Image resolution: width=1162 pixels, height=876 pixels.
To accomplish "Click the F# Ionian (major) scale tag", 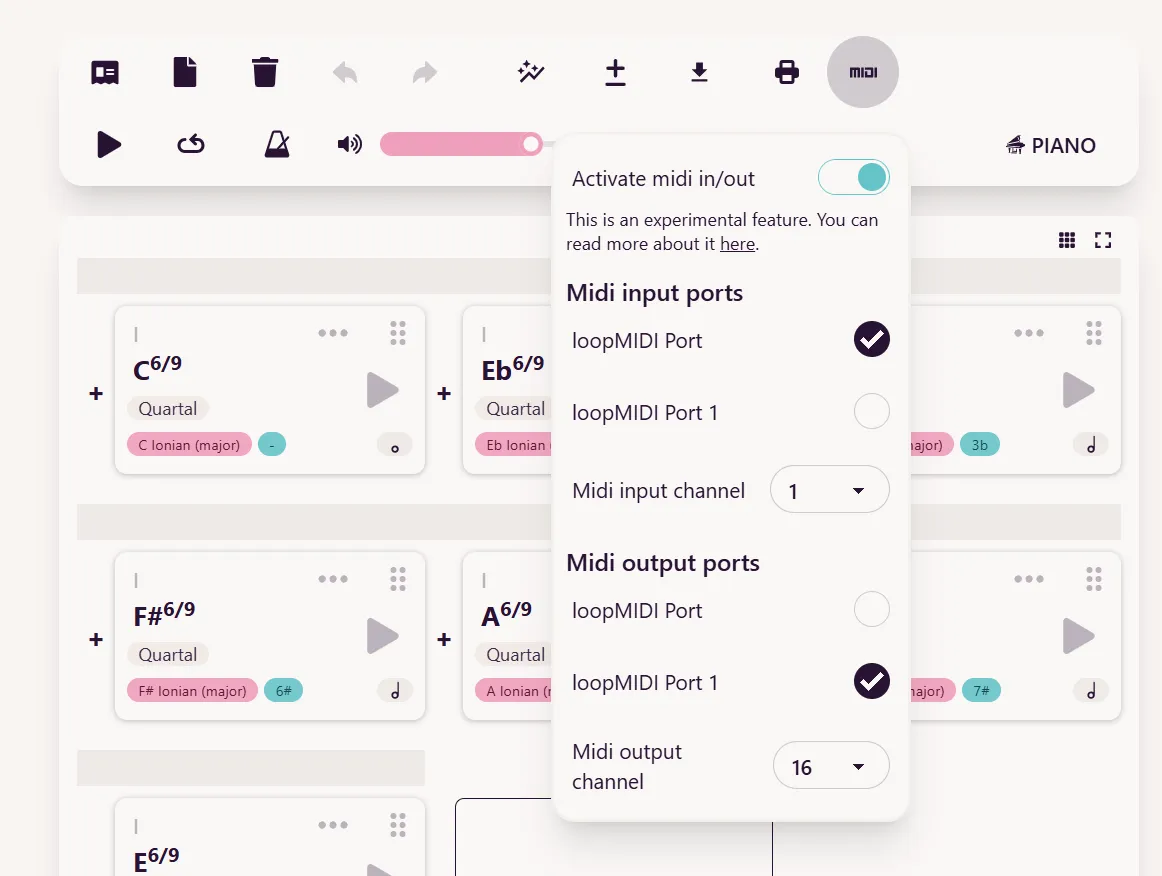I will 192,691.
